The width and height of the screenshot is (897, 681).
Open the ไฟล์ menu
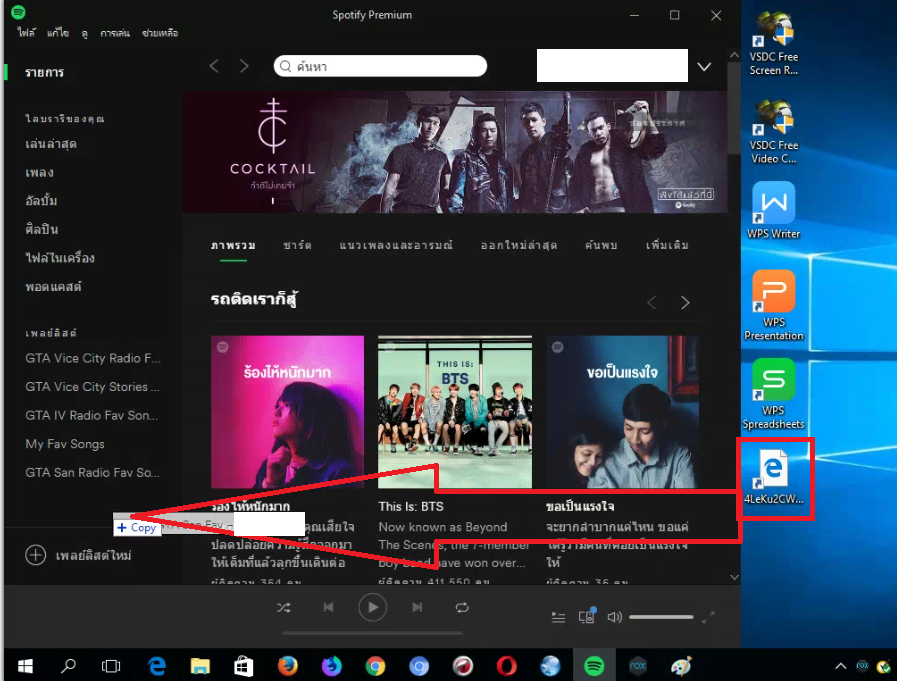coord(26,33)
